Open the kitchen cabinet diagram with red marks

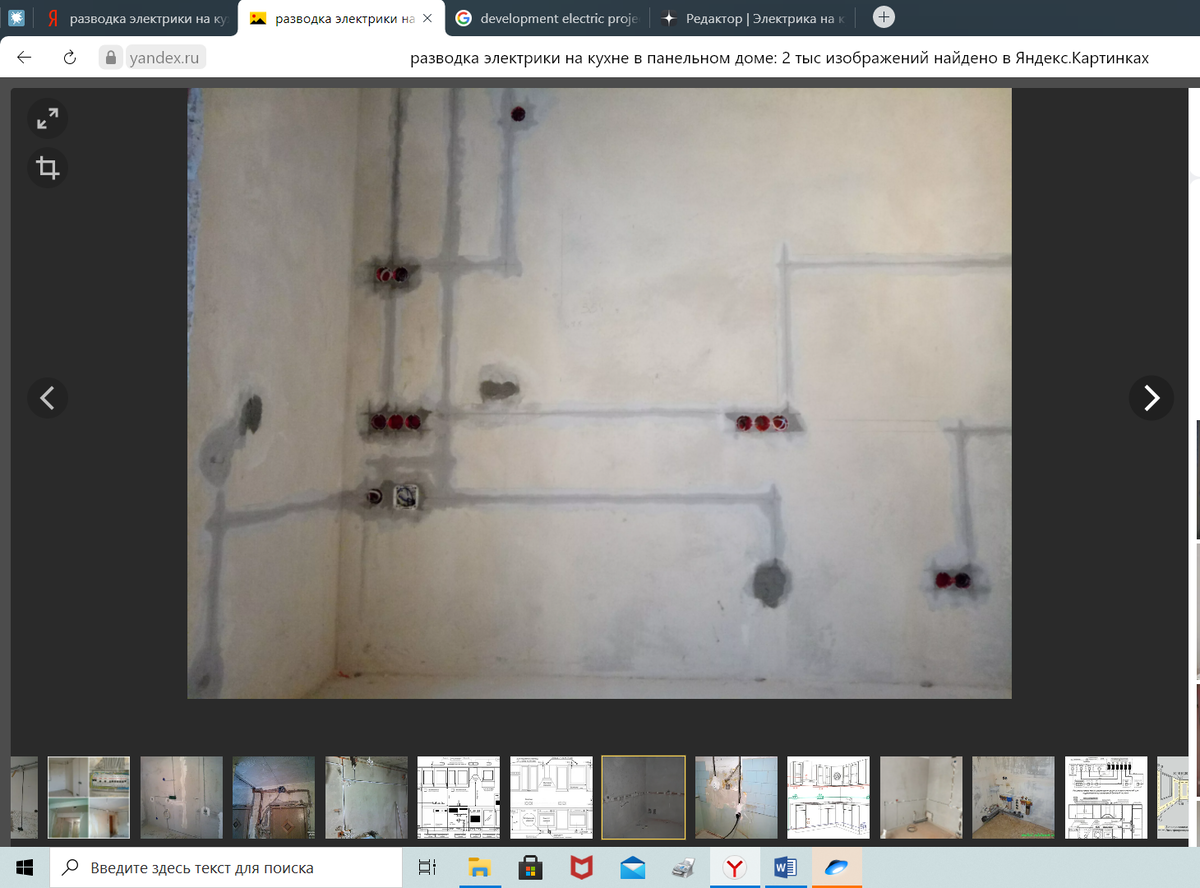(828, 797)
